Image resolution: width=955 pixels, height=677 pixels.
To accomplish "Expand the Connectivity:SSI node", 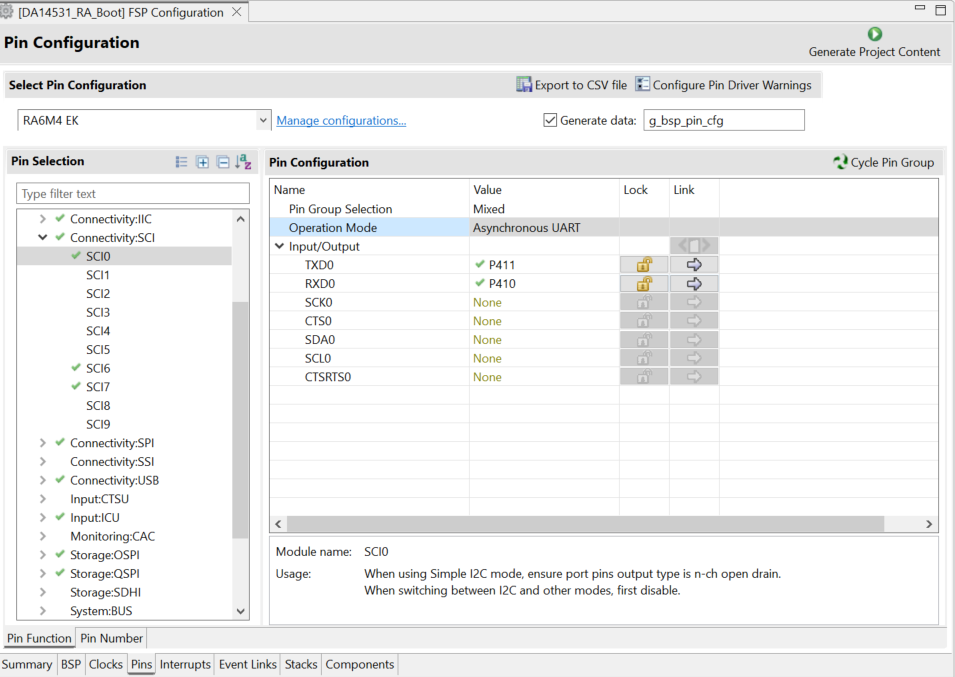I will coord(43,461).
